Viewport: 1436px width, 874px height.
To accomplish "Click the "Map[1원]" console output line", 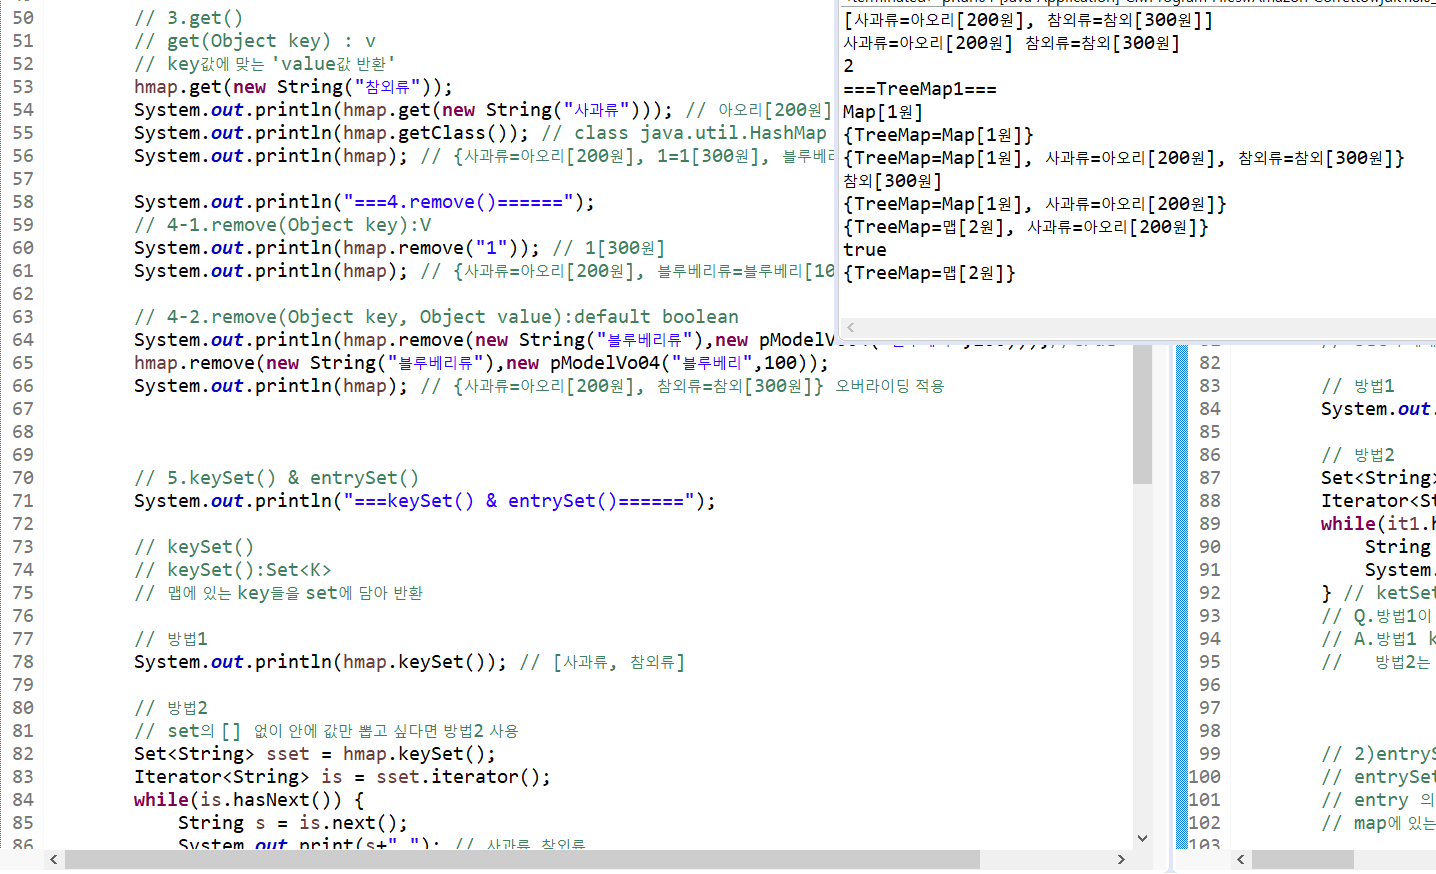I will pyautogui.click(x=883, y=112).
